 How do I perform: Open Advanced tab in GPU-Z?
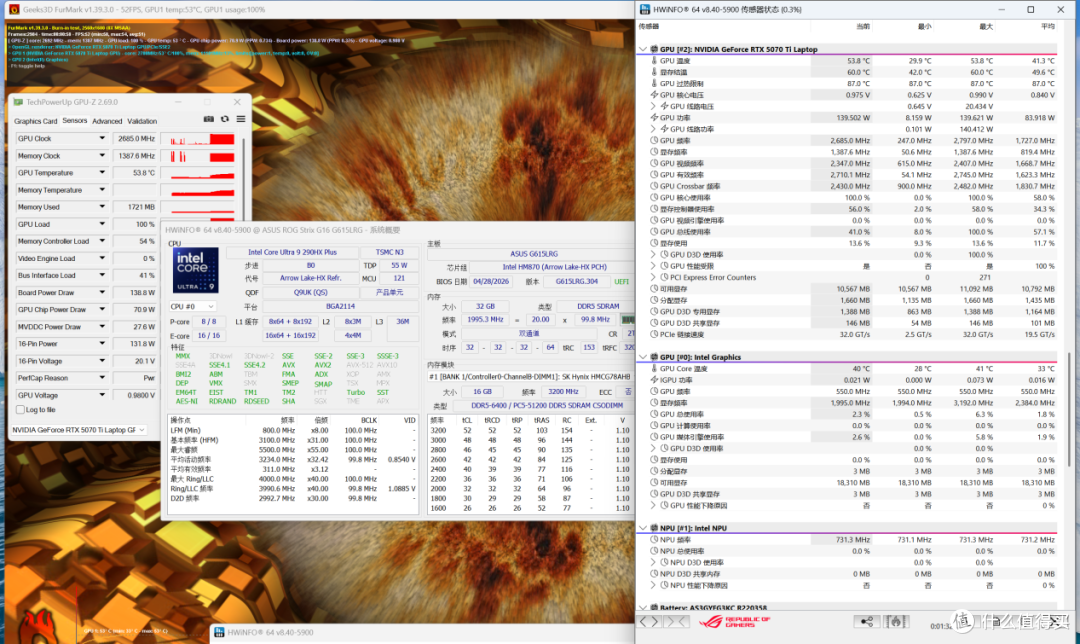[x=107, y=121]
